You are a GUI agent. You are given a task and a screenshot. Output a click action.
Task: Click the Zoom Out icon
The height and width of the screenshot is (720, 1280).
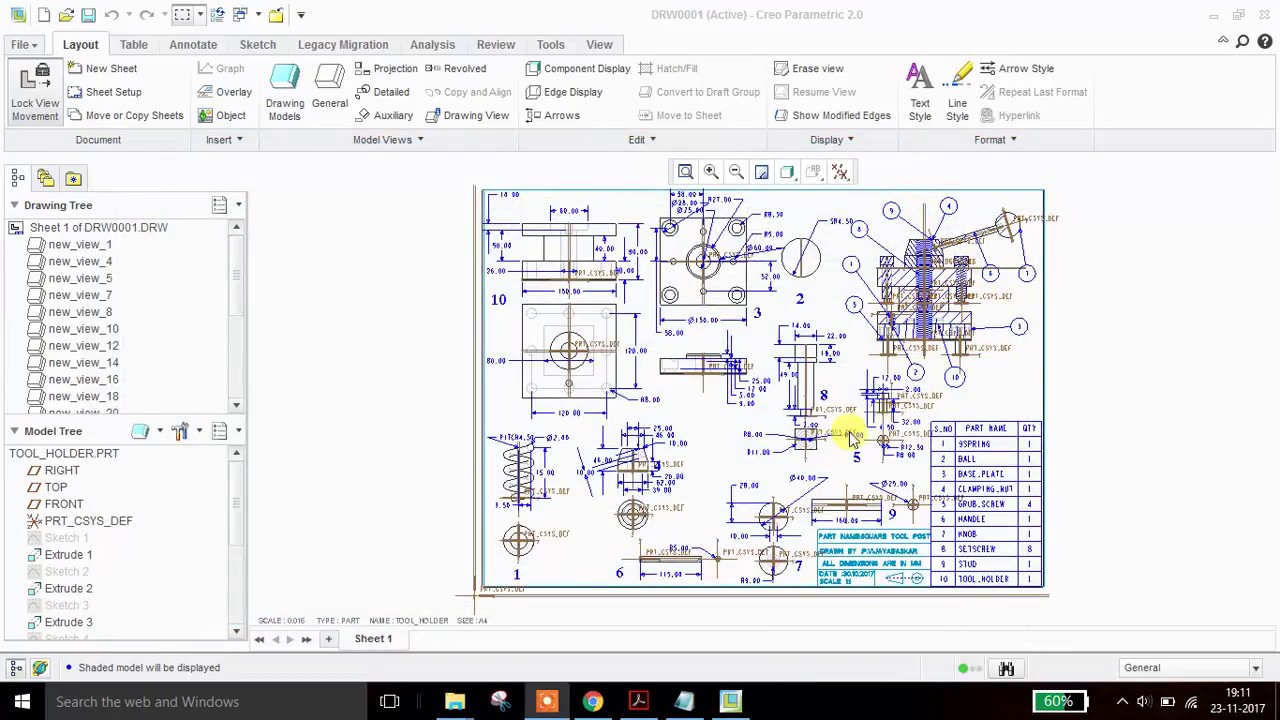point(736,172)
